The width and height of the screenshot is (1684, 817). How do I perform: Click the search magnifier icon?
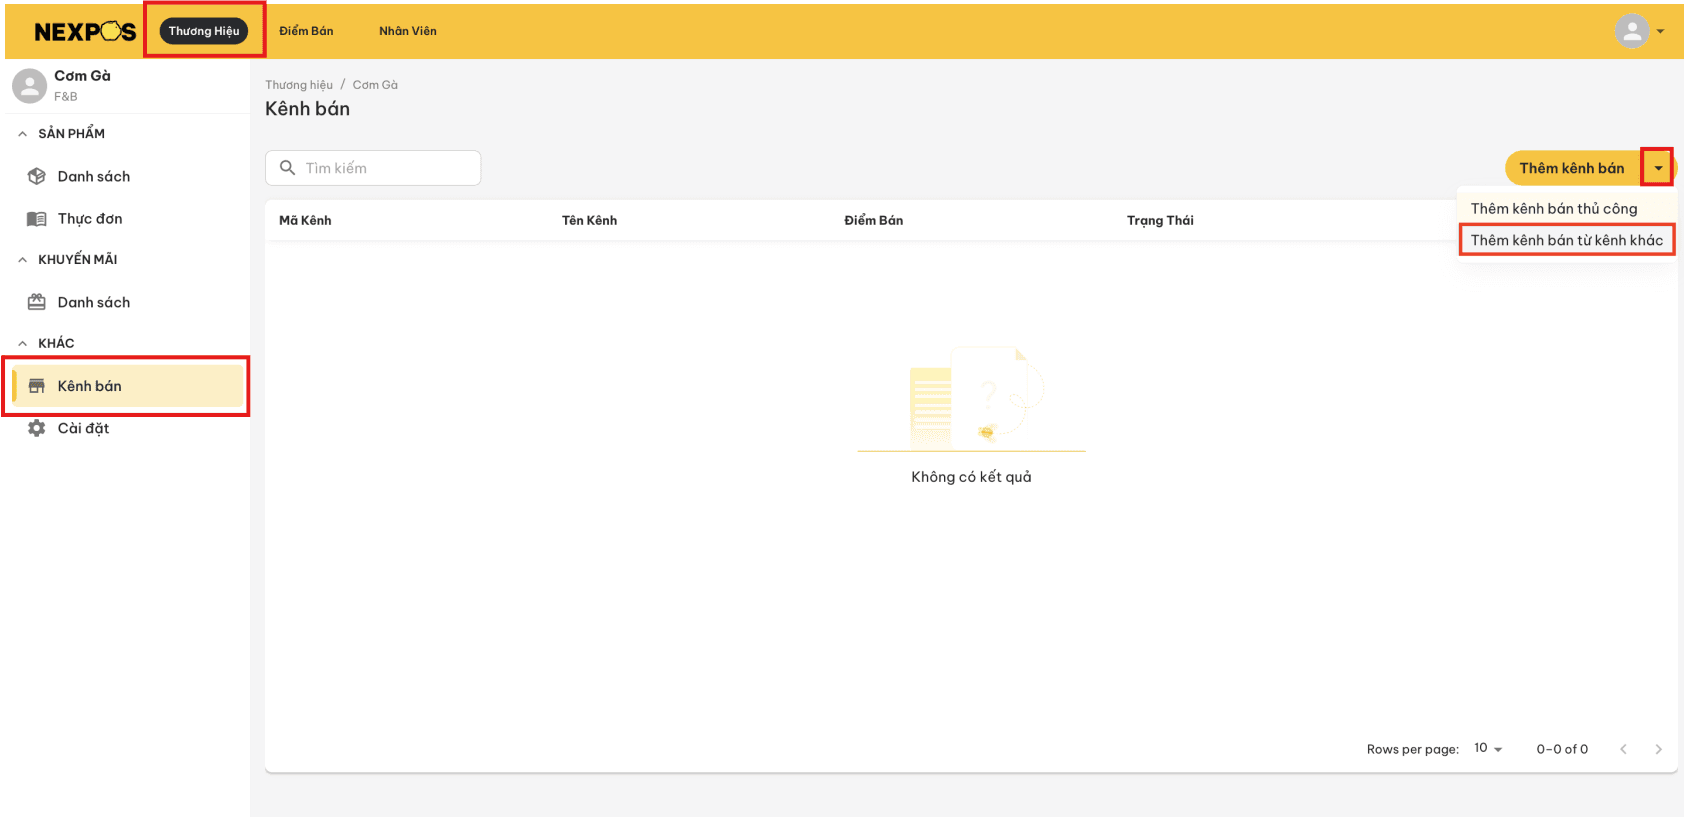tap(288, 168)
